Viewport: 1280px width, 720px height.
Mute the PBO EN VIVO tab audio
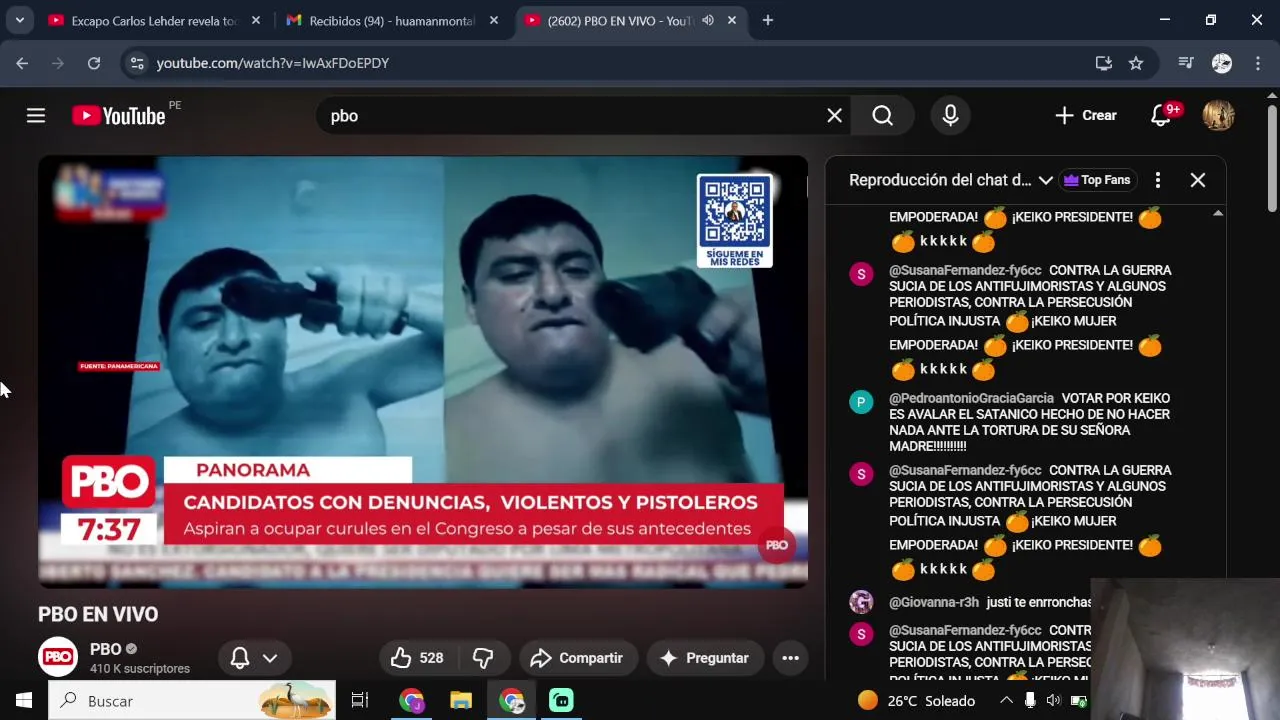[x=708, y=20]
